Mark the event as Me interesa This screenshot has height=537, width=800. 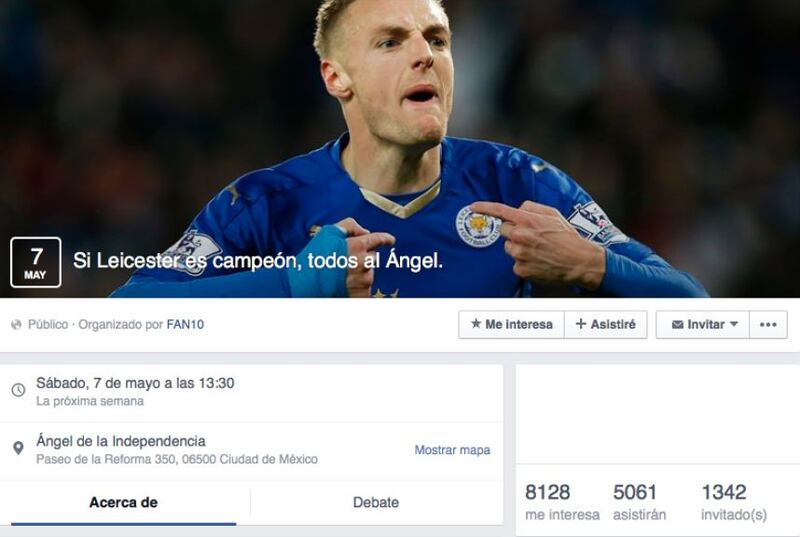coord(511,324)
